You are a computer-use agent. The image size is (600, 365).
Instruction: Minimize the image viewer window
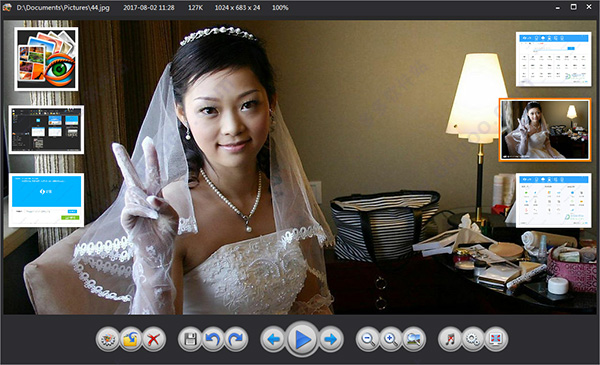(x=558, y=7)
